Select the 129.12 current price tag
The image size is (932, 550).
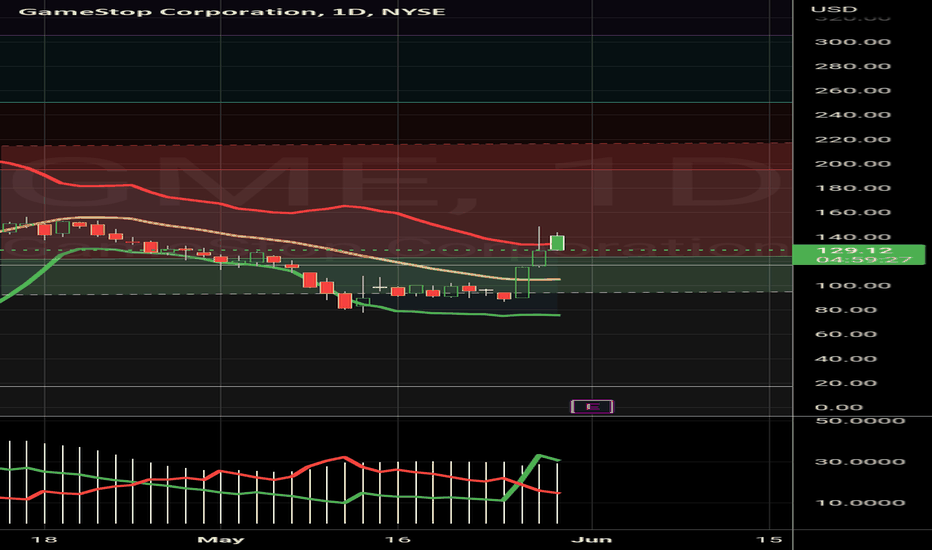pyautogui.click(x=854, y=250)
